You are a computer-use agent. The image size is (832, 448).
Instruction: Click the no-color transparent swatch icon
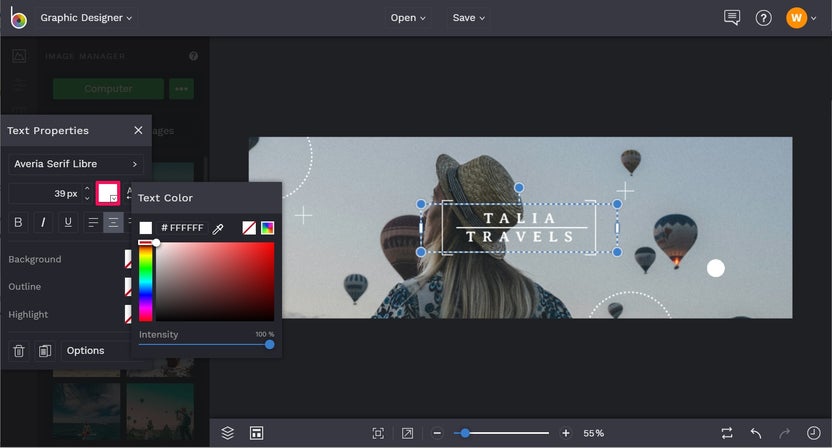click(x=249, y=228)
